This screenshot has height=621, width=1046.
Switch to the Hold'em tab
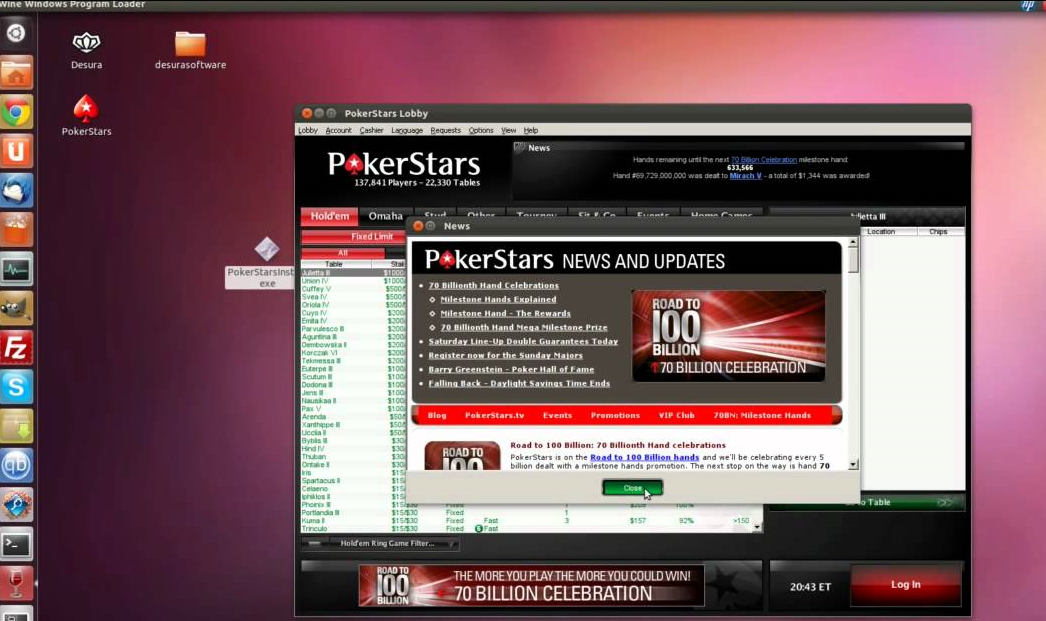click(330, 216)
